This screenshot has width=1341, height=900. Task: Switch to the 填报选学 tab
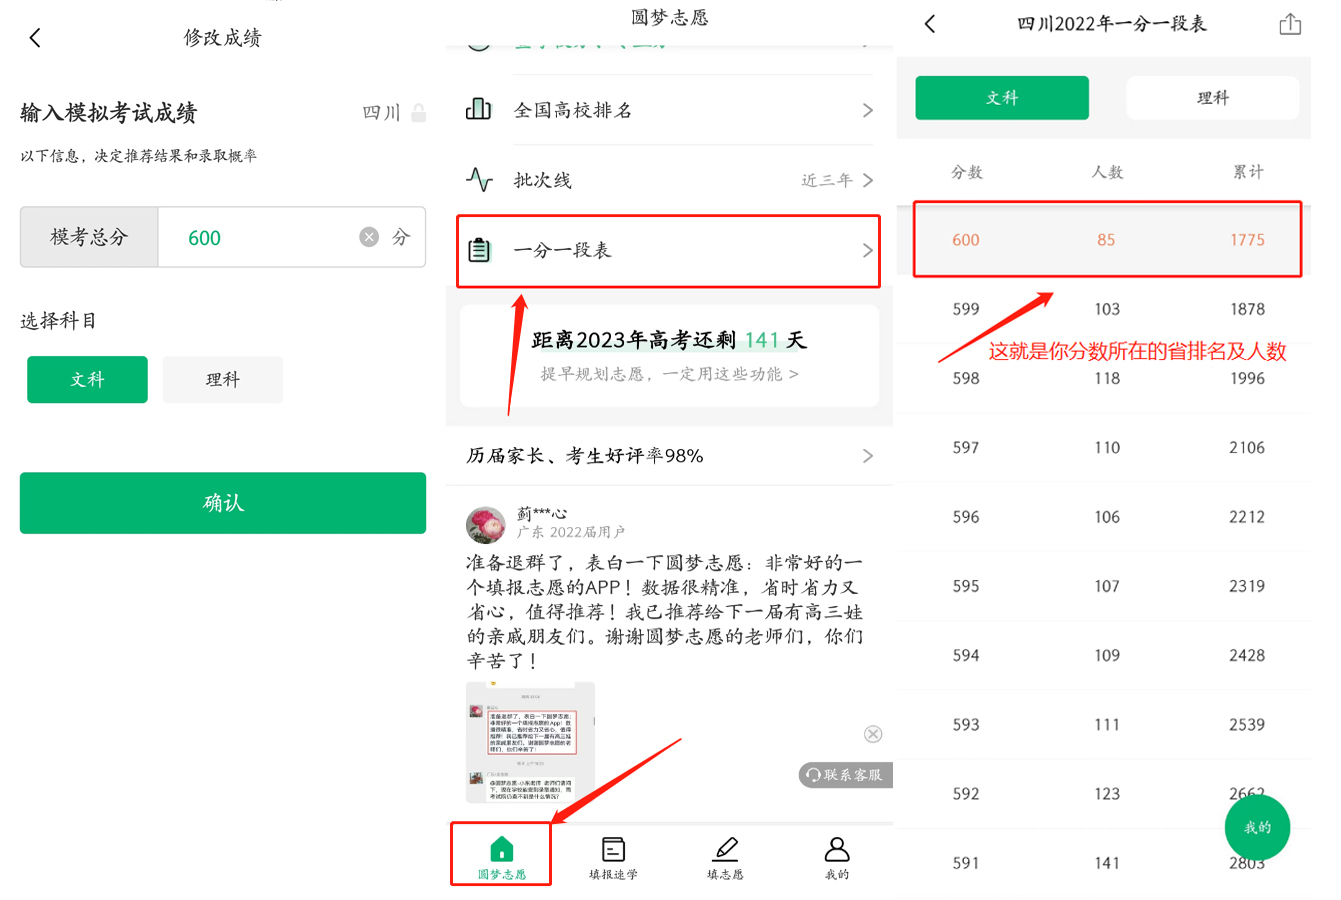[x=613, y=858]
